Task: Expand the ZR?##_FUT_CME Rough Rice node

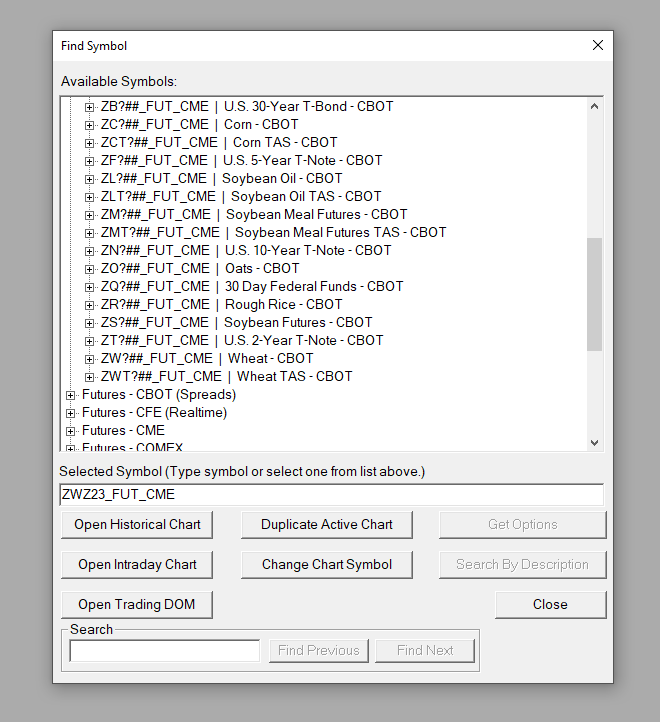Action: pos(89,305)
